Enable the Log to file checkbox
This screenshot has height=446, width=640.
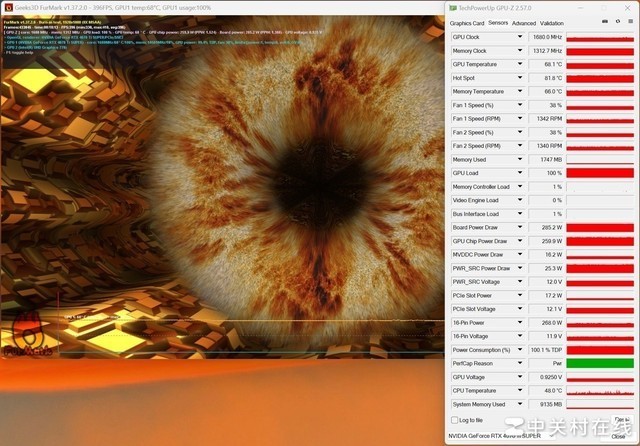tap(455, 420)
